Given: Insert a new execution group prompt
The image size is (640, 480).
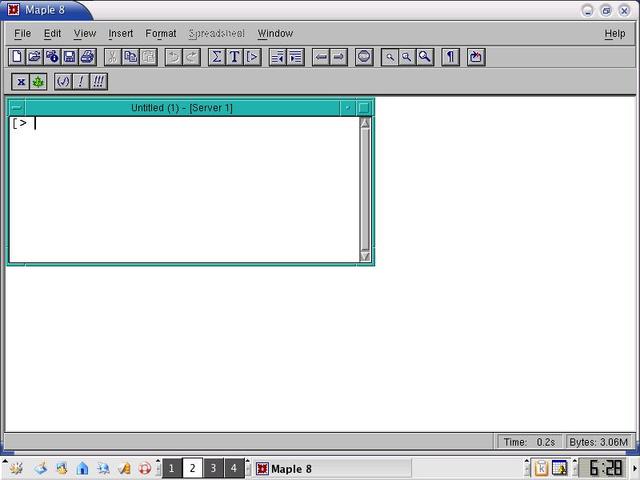Looking at the screenshot, I should click(253, 57).
